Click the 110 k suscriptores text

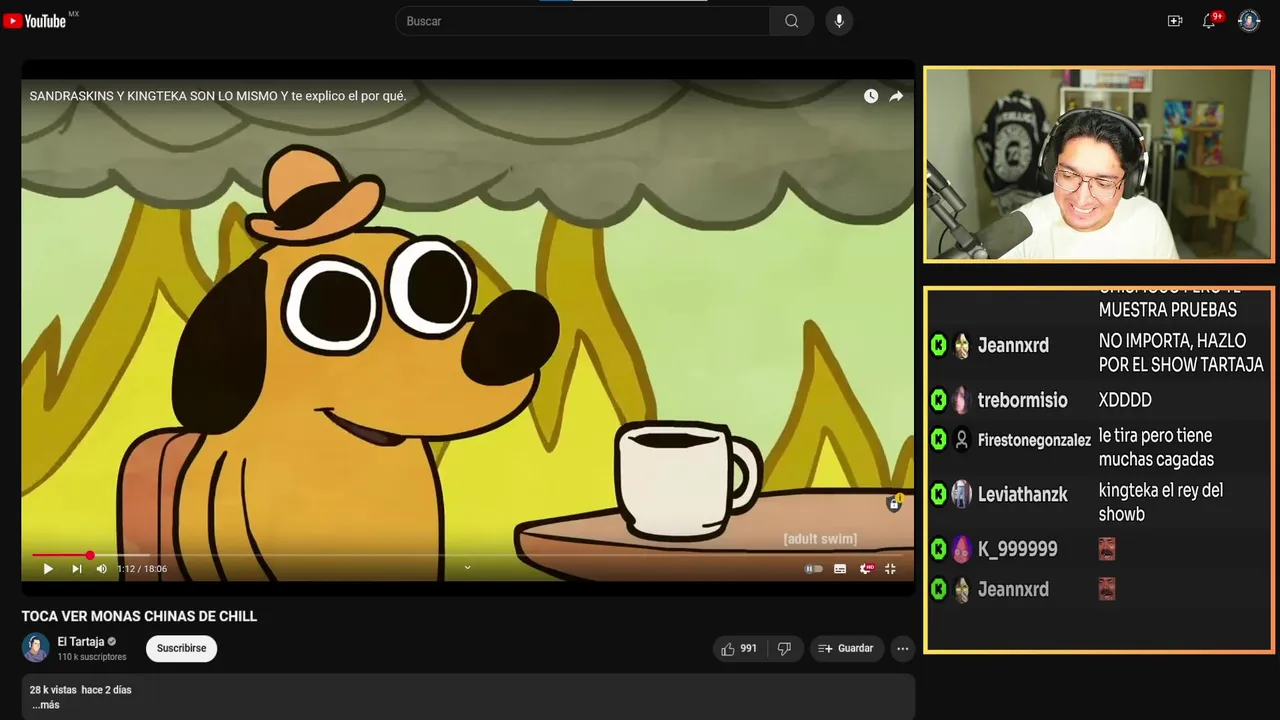92,657
